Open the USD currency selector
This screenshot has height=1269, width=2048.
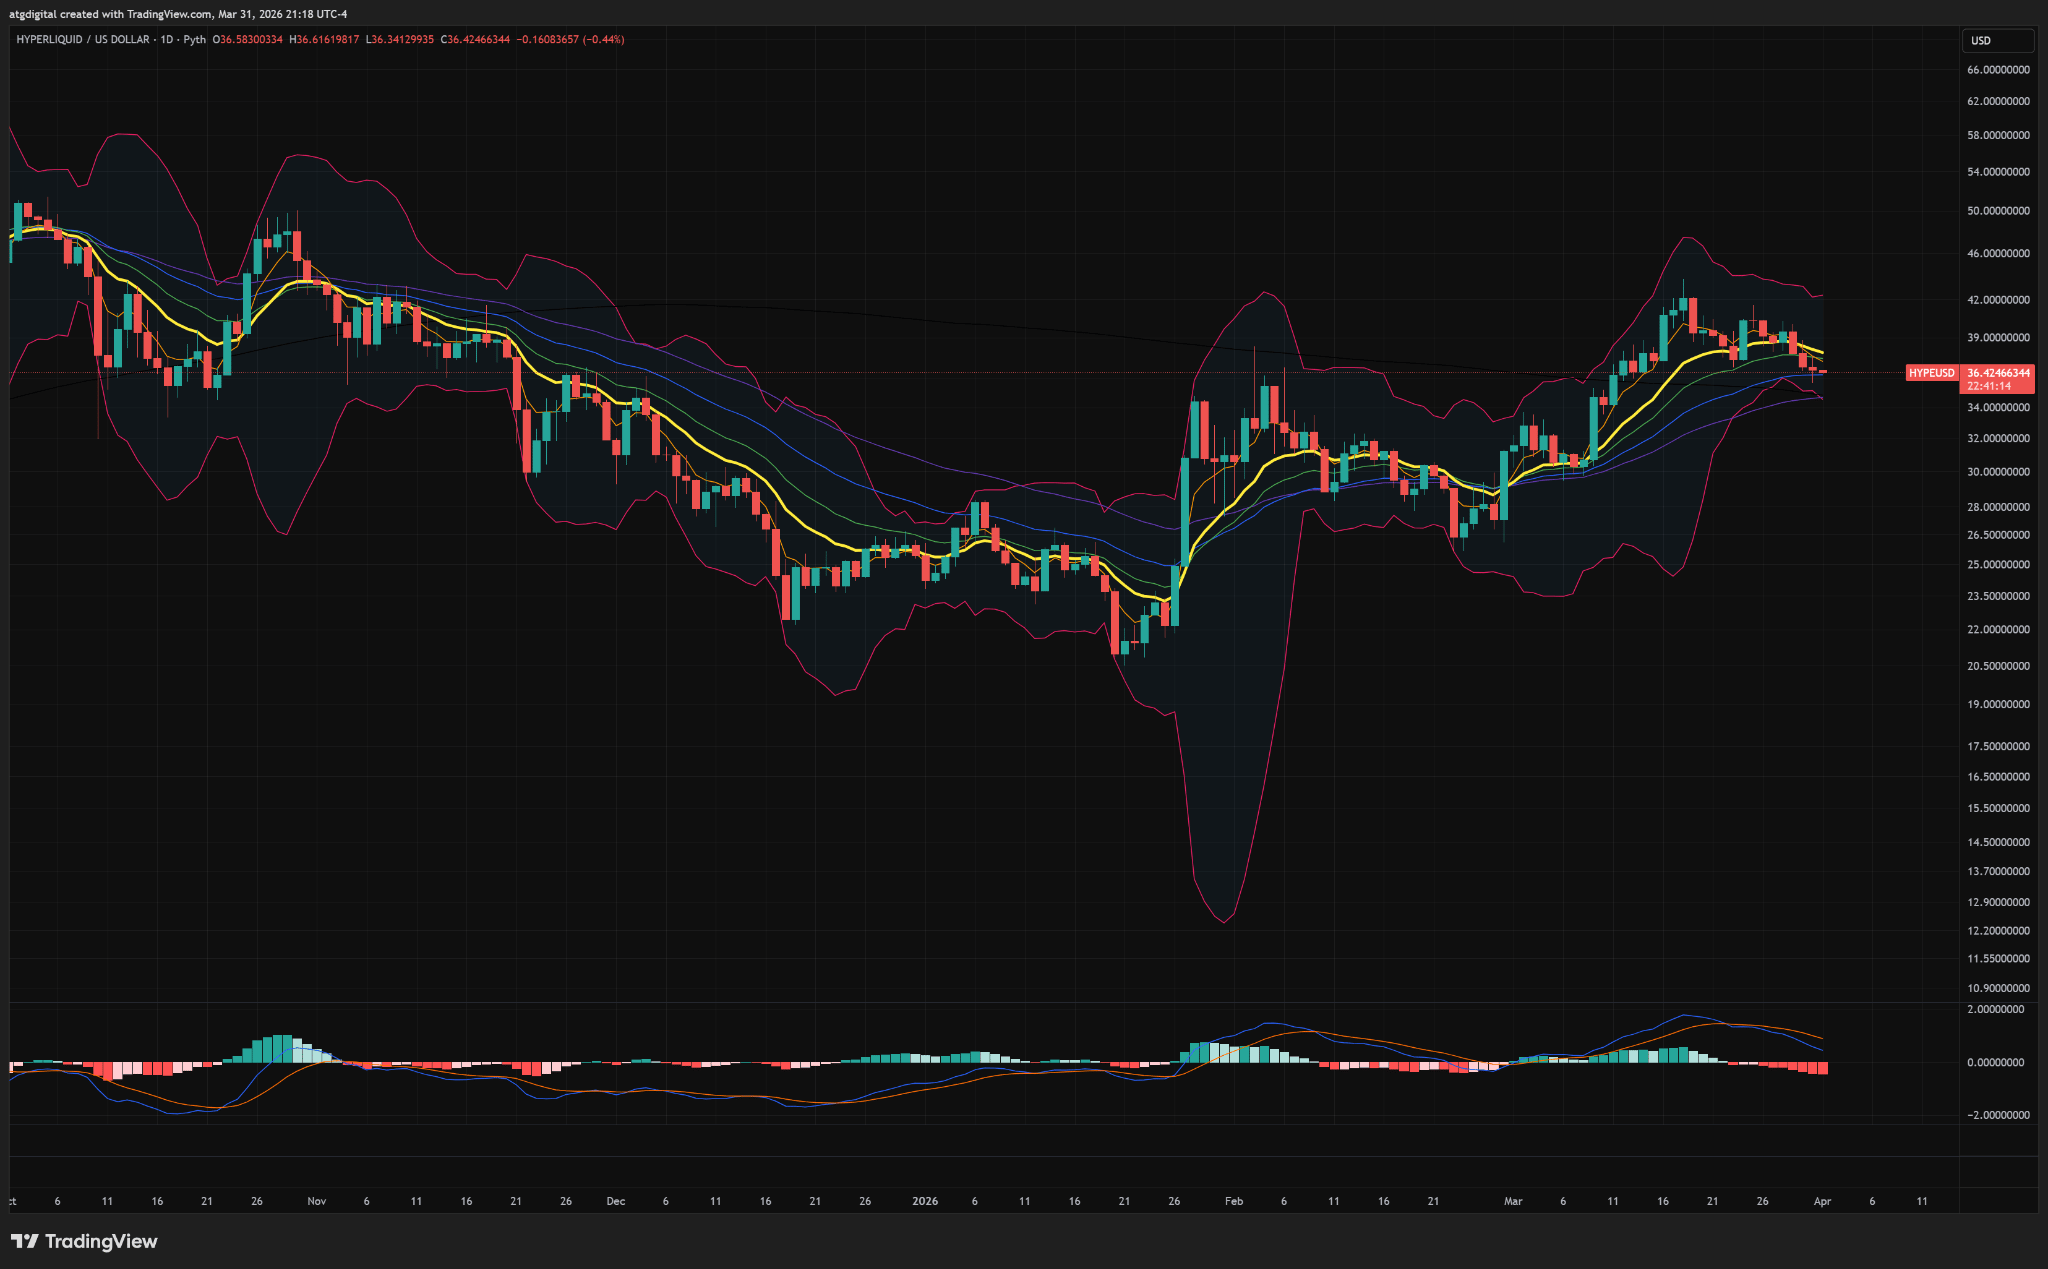point(1996,41)
